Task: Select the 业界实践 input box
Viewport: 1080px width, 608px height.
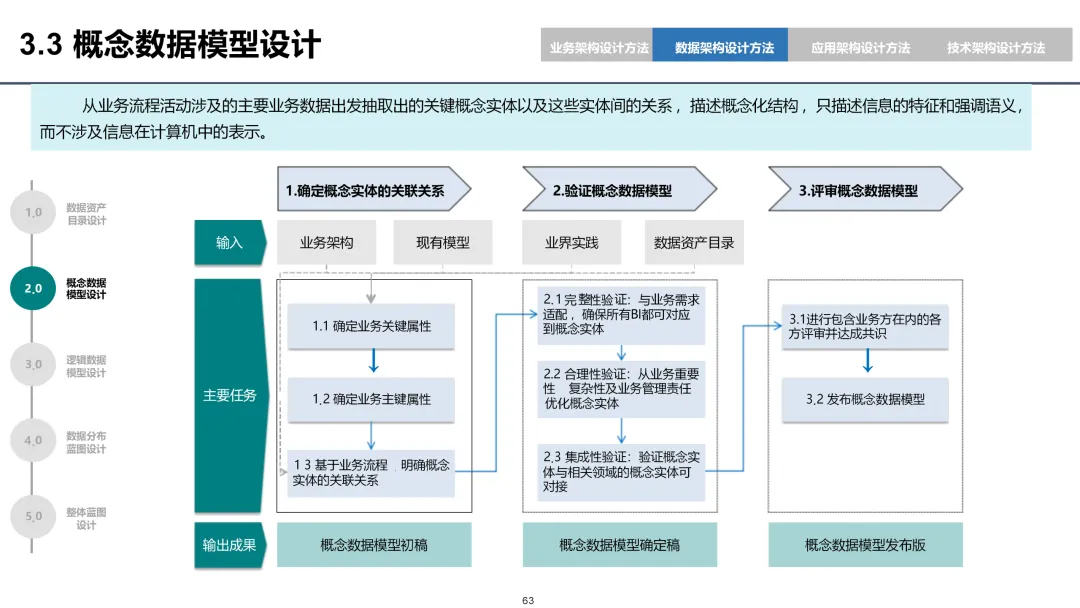Action: click(x=572, y=242)
